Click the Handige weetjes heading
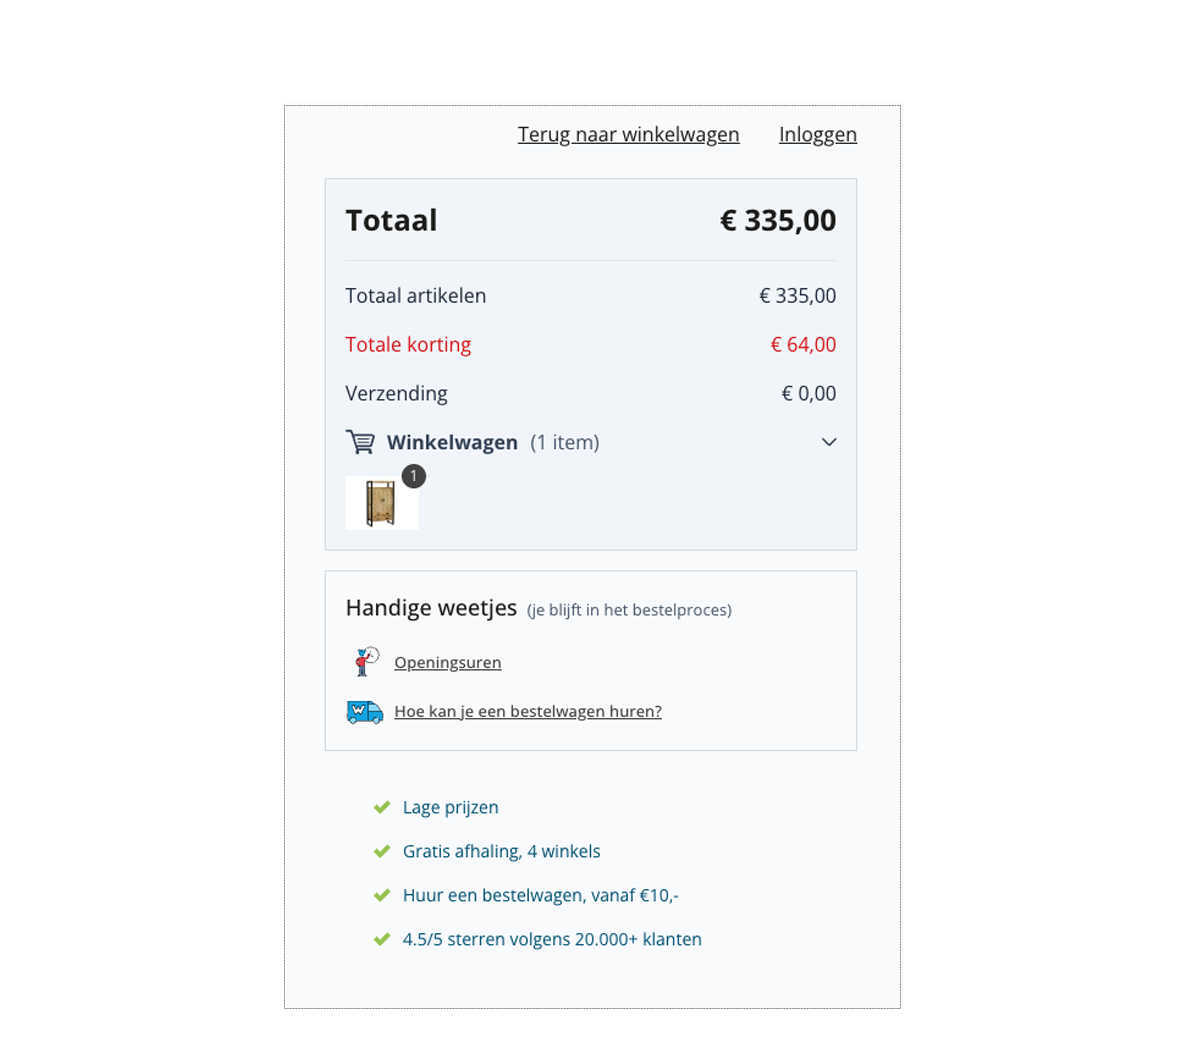The height and width of the screenshot is (1045, 1195). click(x=431, y=607)
